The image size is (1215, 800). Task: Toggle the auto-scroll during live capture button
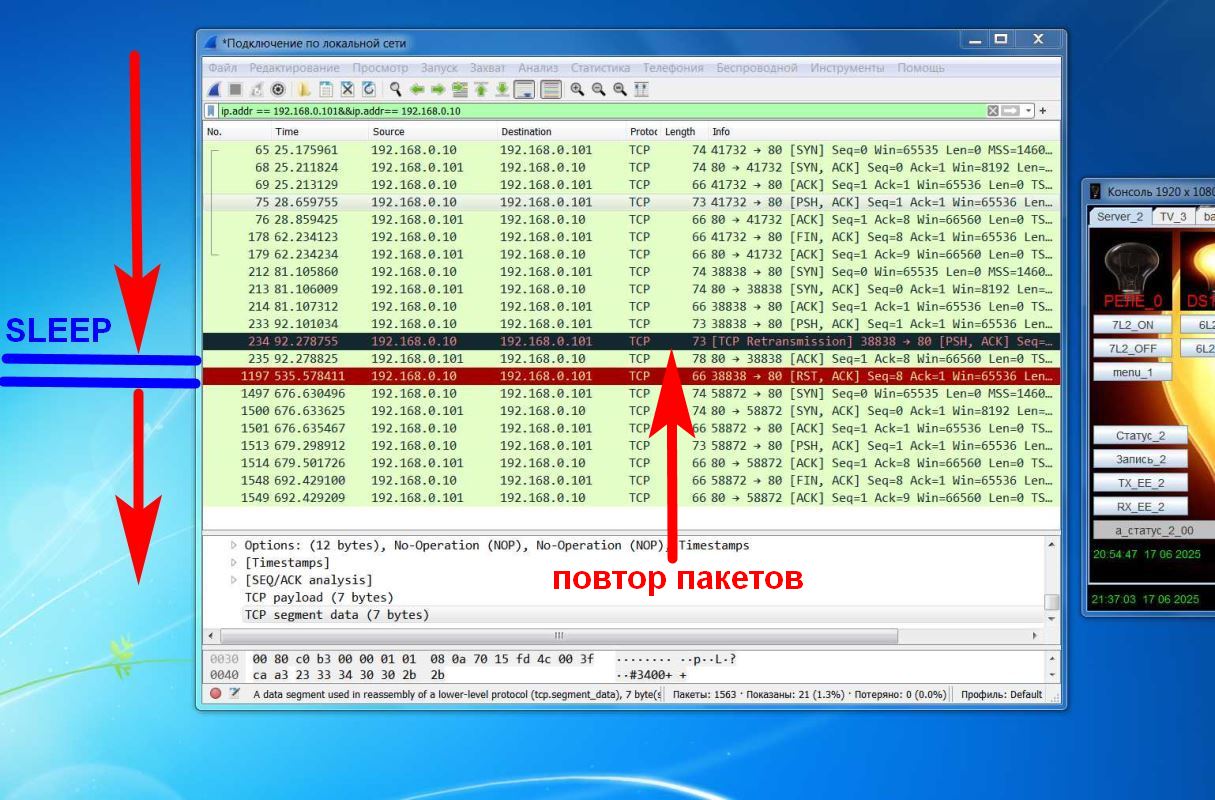point(524,89)
